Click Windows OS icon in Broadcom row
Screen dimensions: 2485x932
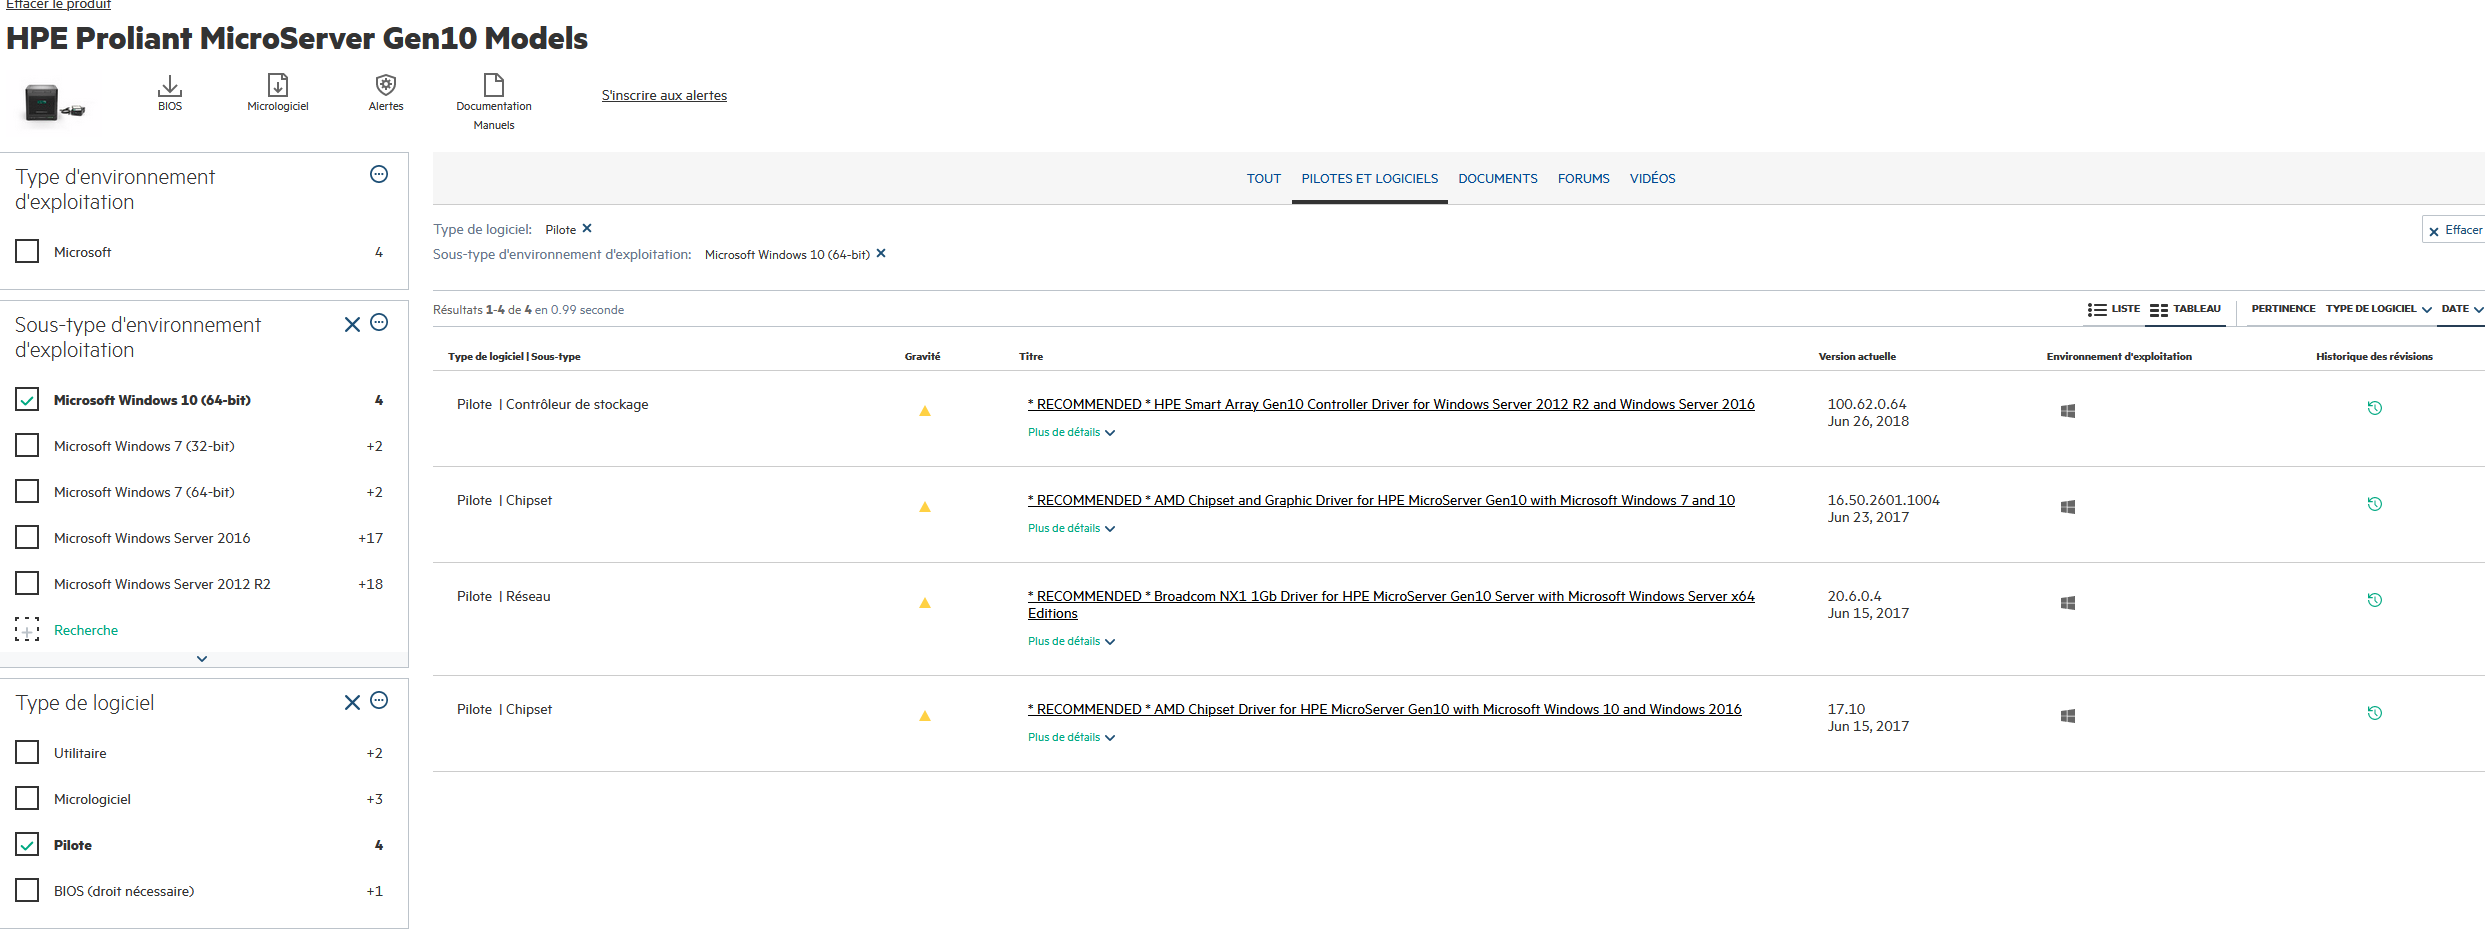pos(2068,603)
